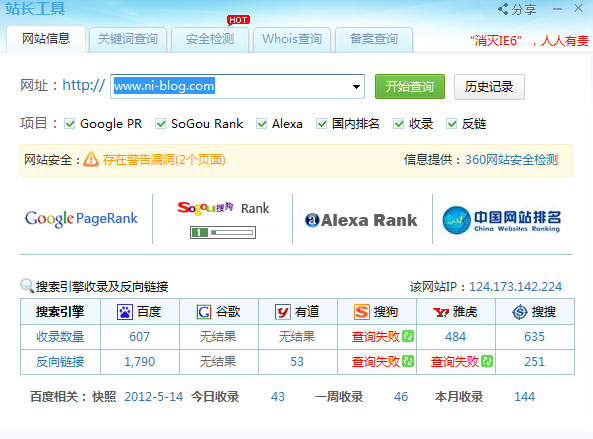593x439 pixels.
Task: Click the 收录数量 row label
Action: click(x=60, y=337)
